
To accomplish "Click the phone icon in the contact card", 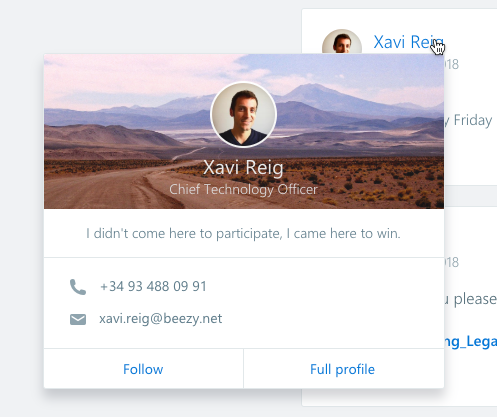I will (78, 287).
